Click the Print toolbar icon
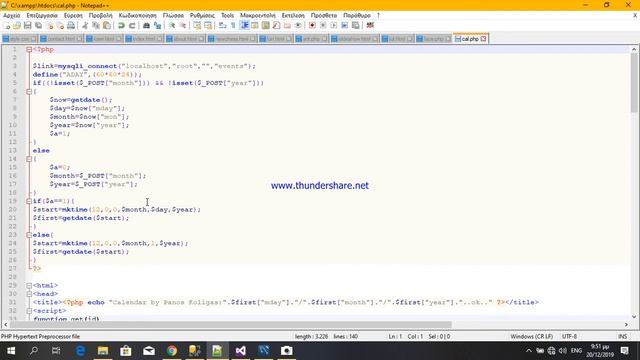 (x=71, y=25)
